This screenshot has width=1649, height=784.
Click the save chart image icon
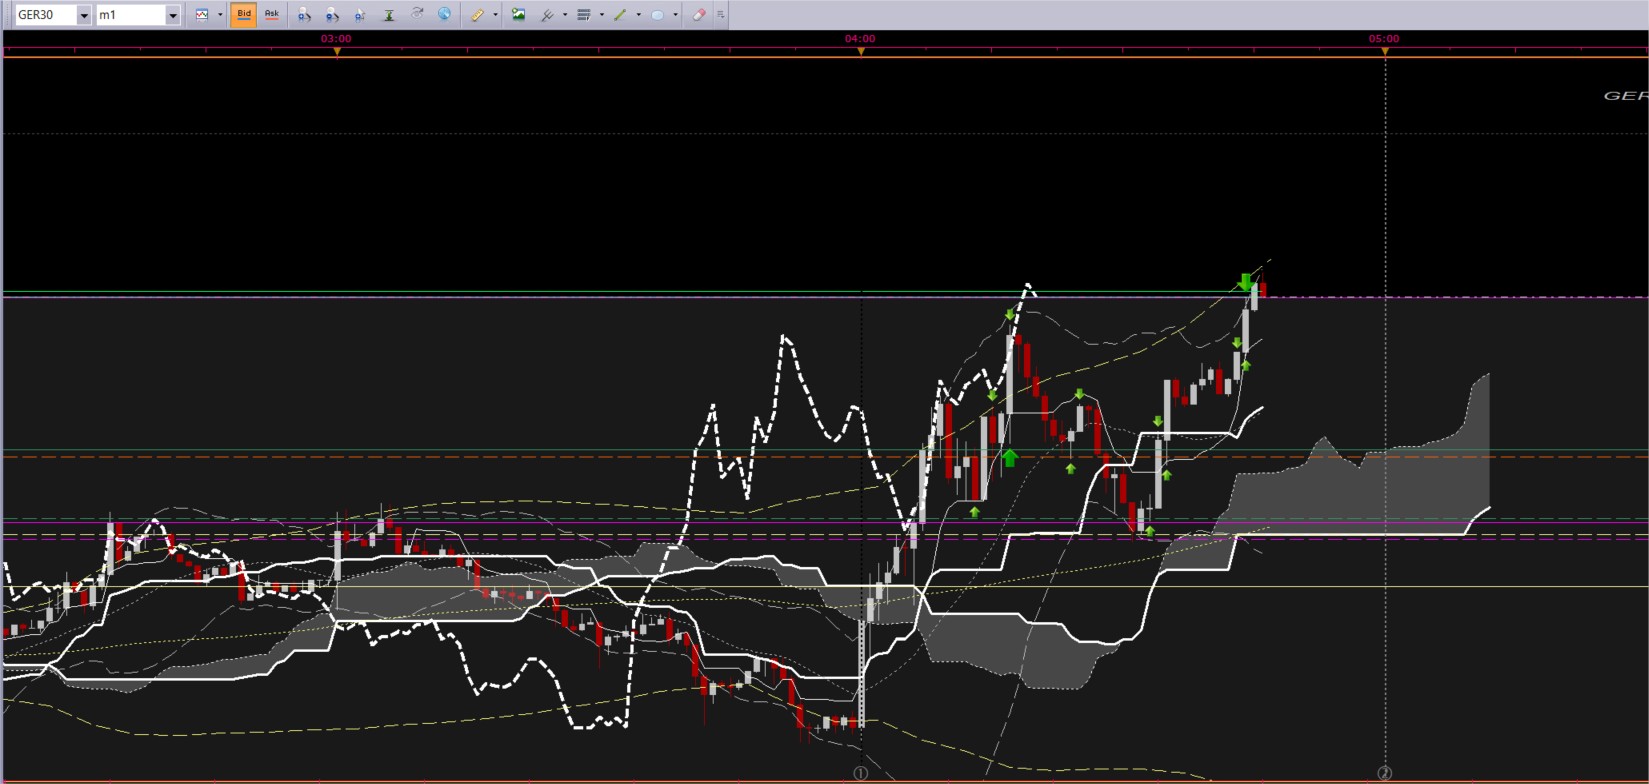click(518, 15)
